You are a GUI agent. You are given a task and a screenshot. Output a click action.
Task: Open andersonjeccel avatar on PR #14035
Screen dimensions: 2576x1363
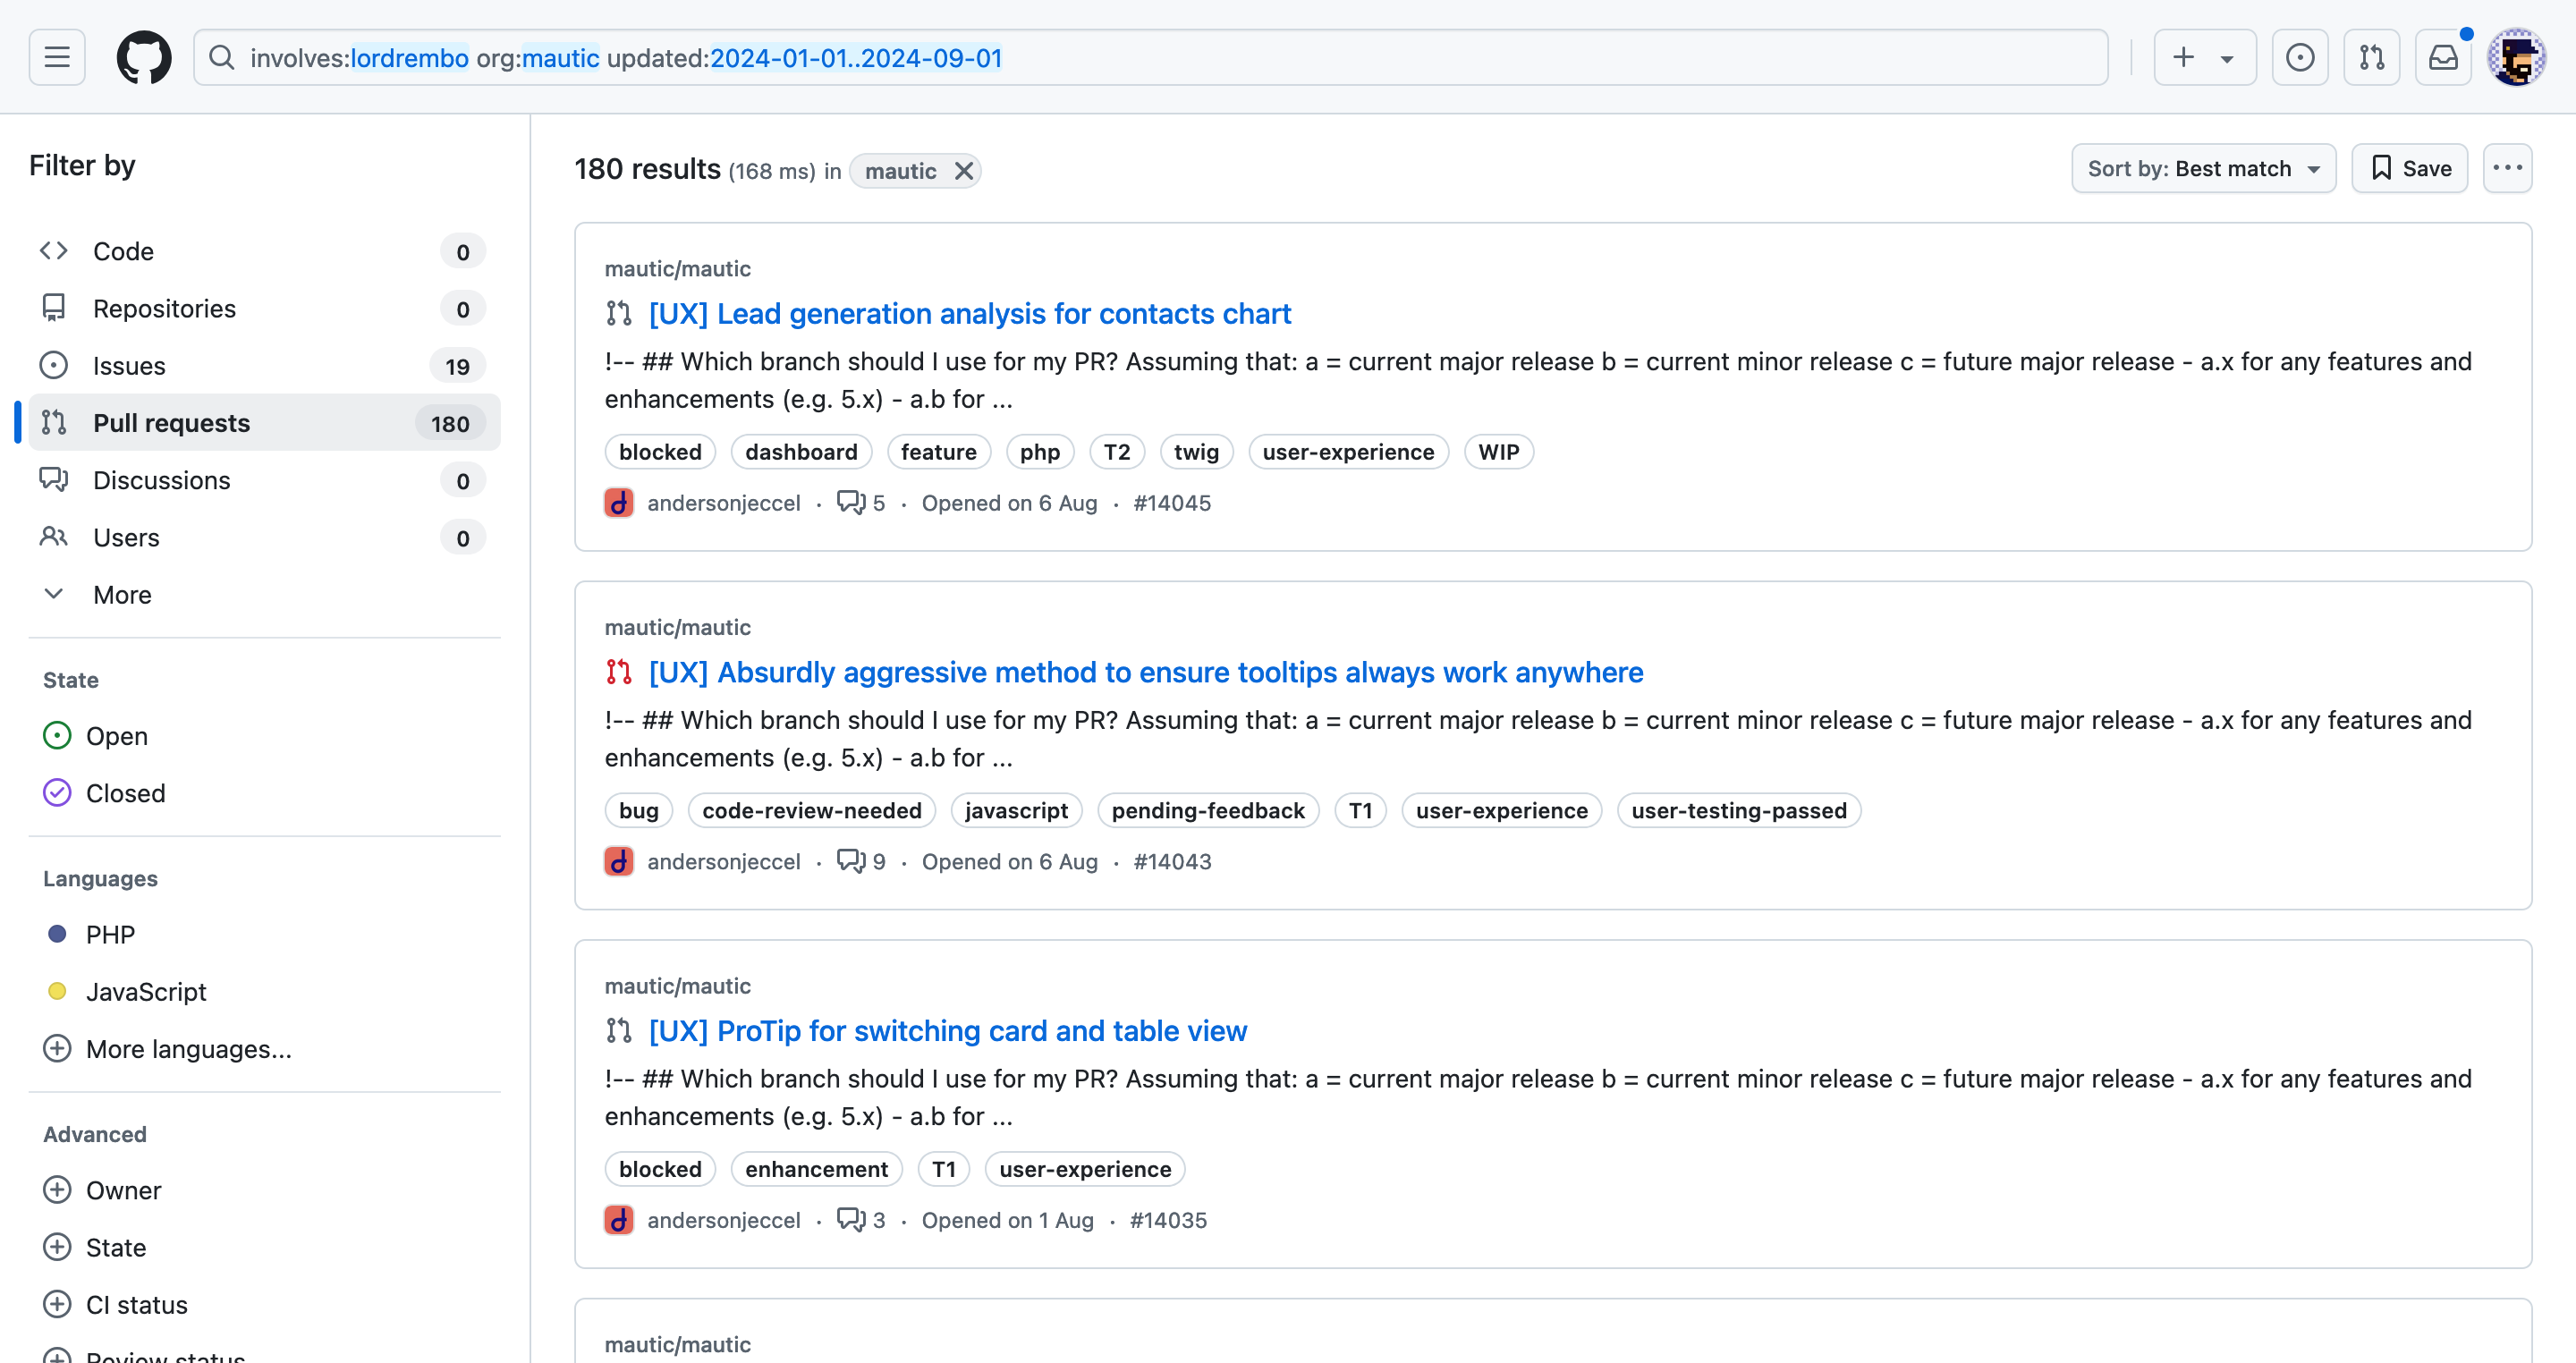(619, 1219)
